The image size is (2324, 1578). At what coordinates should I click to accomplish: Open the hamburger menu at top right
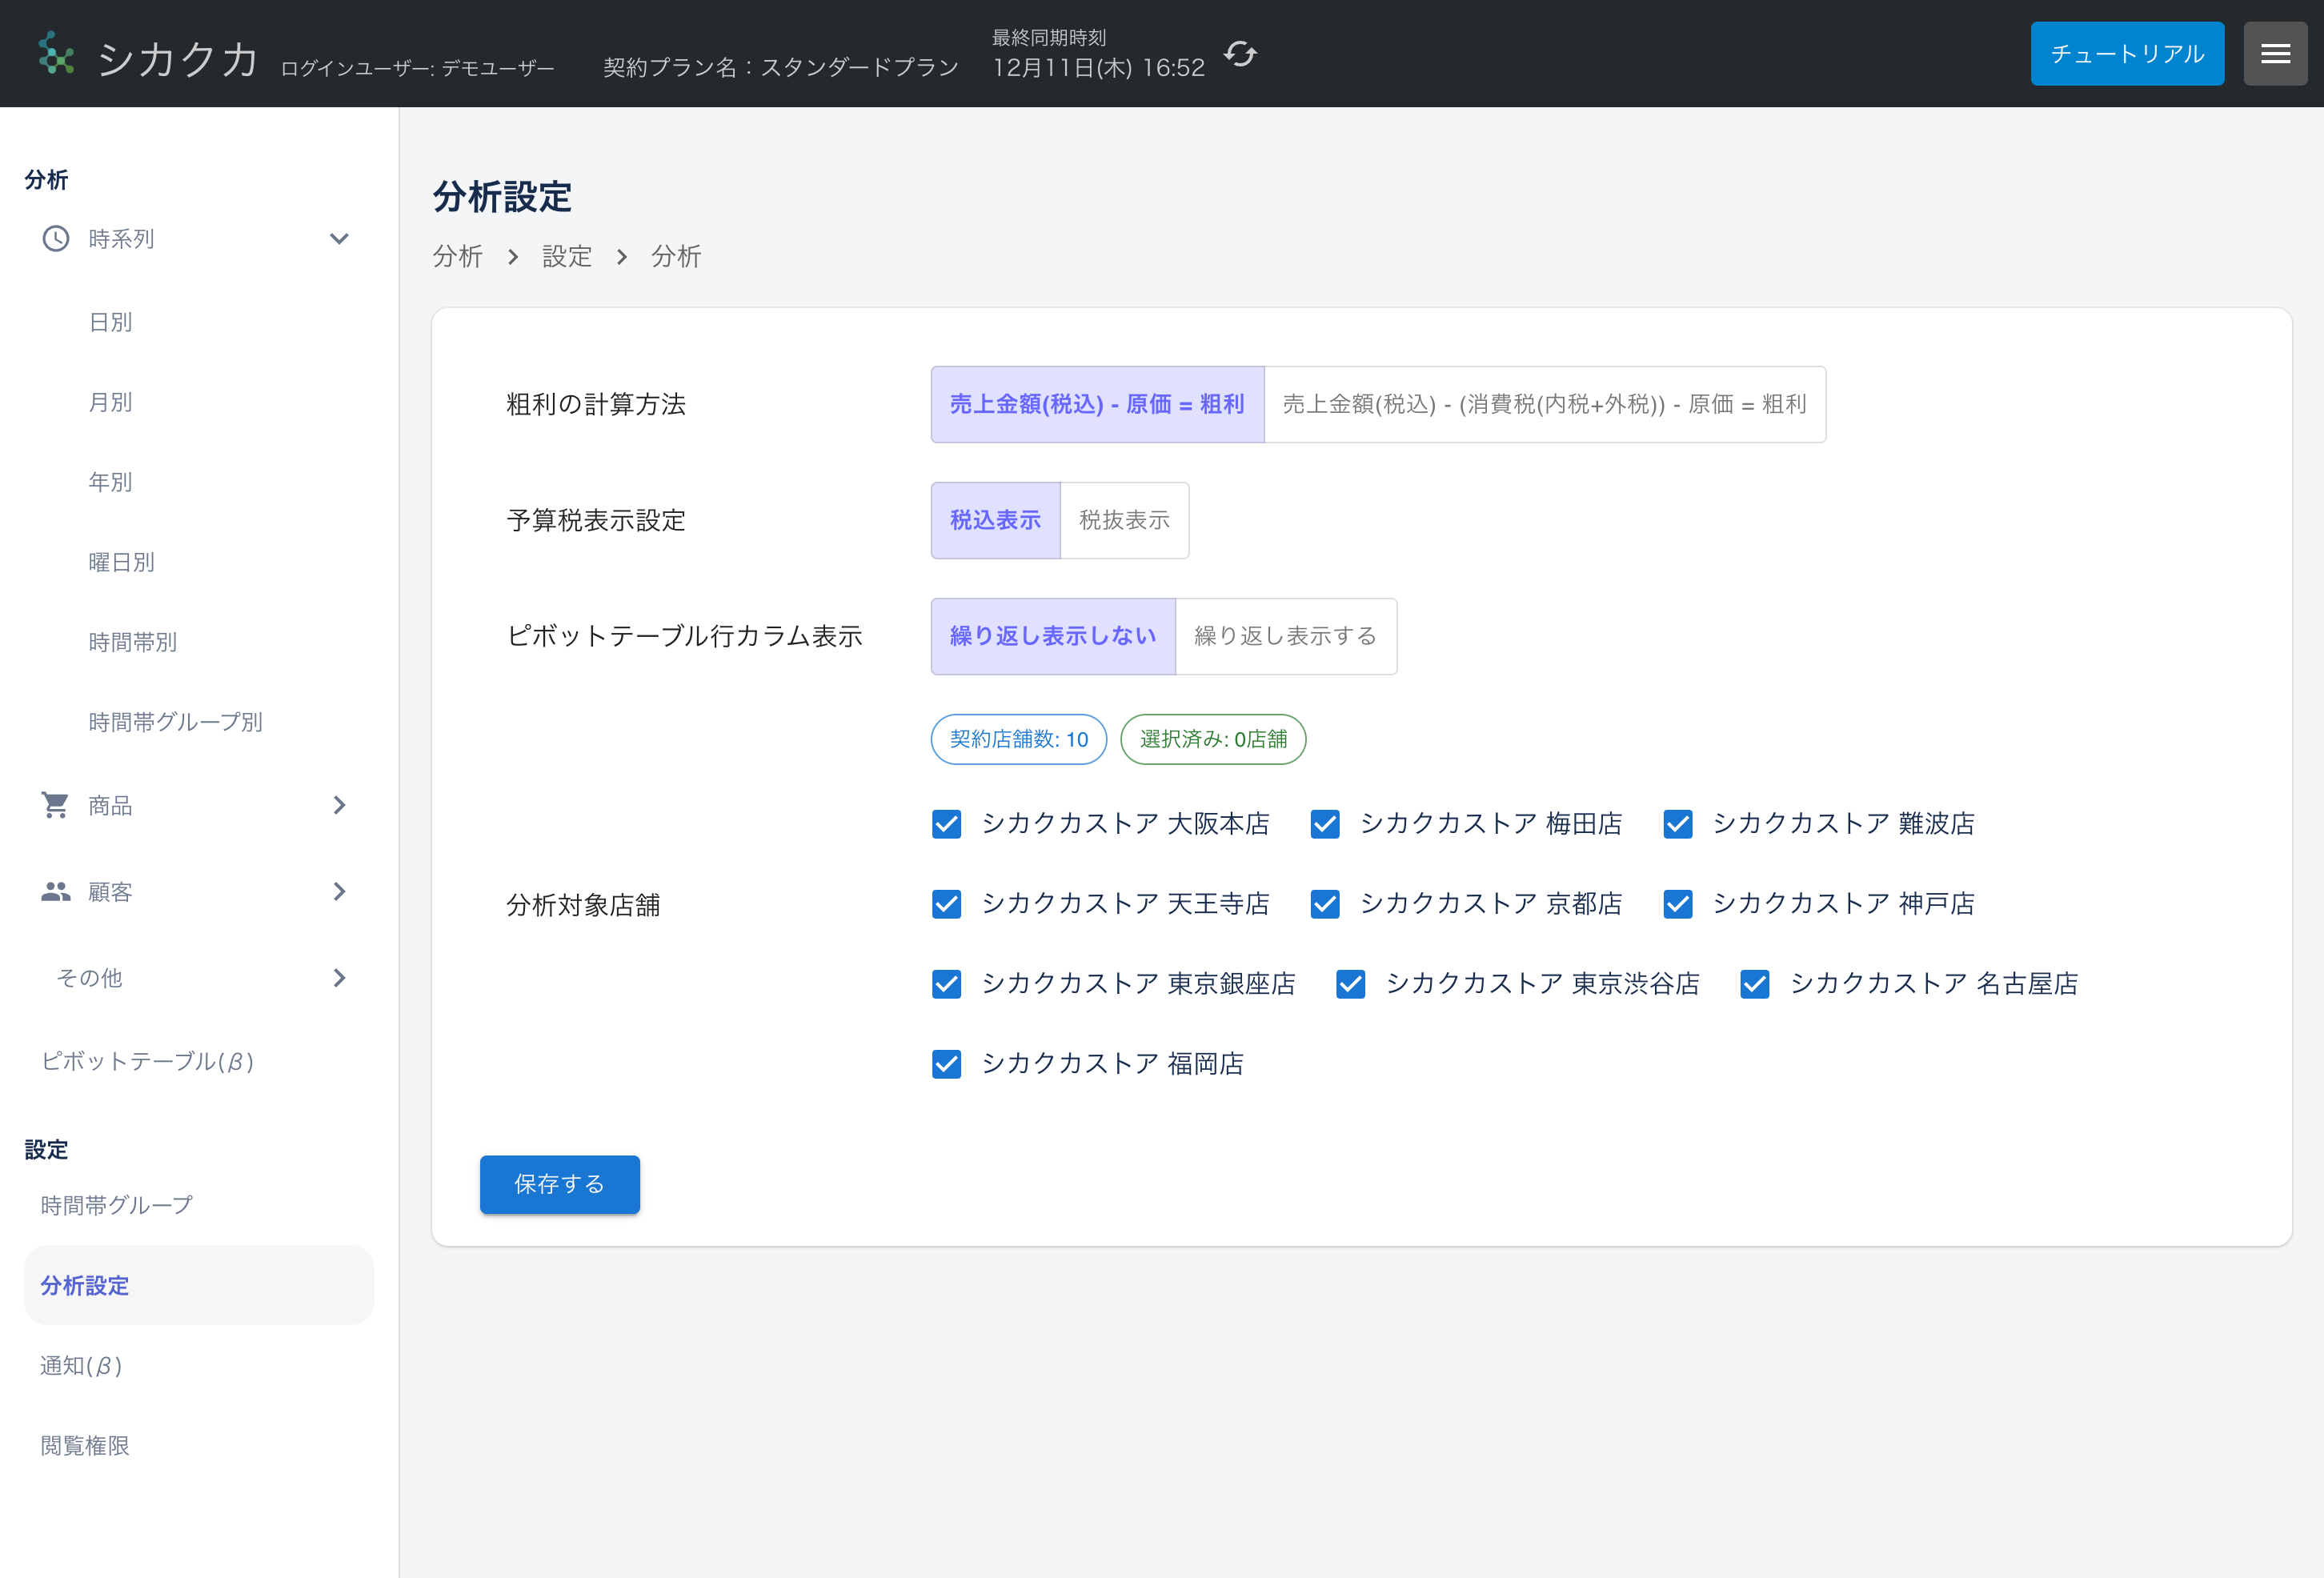pos(2275,53)
